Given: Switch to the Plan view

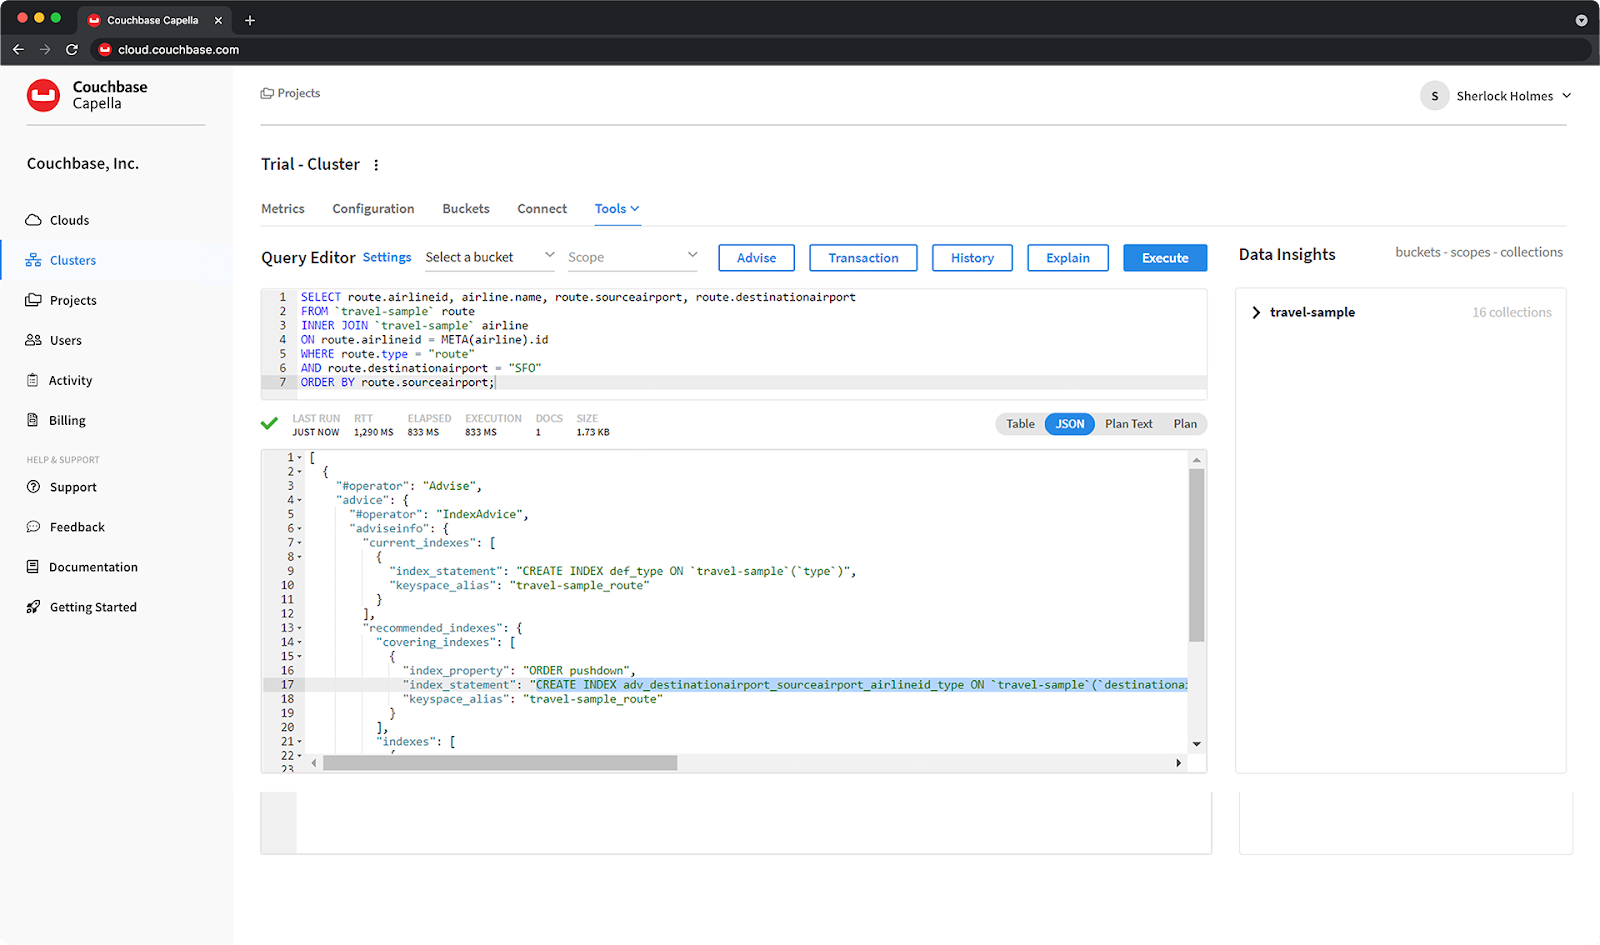Looking at the screenshot, I should (x=1185, y=423).
